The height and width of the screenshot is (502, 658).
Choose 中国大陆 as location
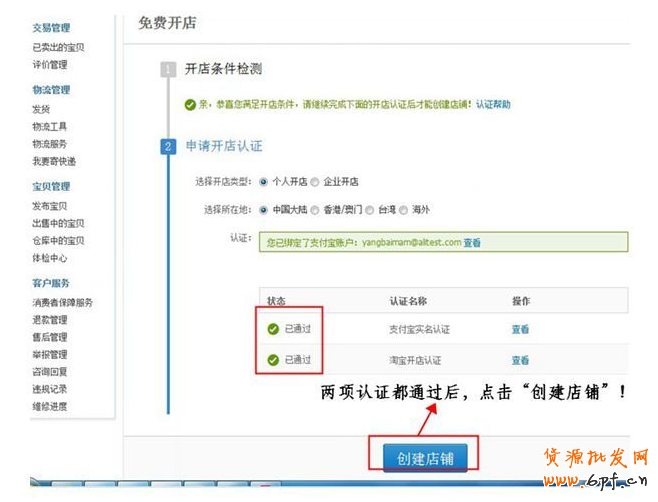264,210
